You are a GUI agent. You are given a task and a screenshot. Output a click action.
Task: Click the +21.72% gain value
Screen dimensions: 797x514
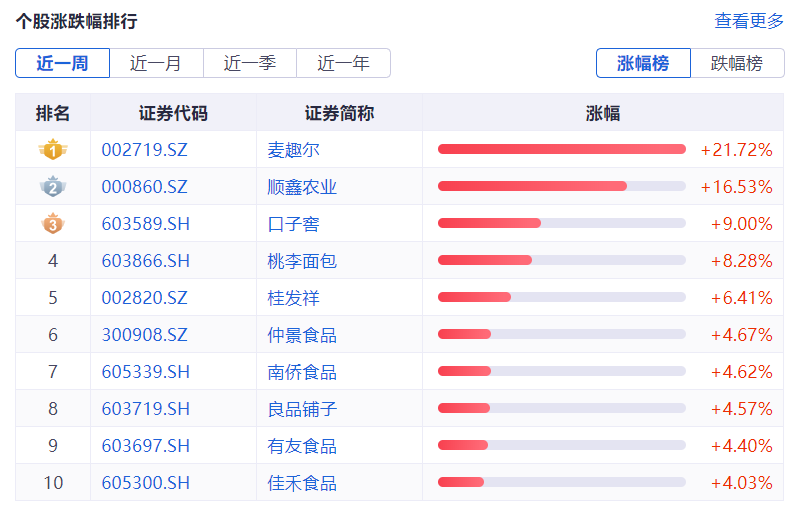click(x=737, y=150)
